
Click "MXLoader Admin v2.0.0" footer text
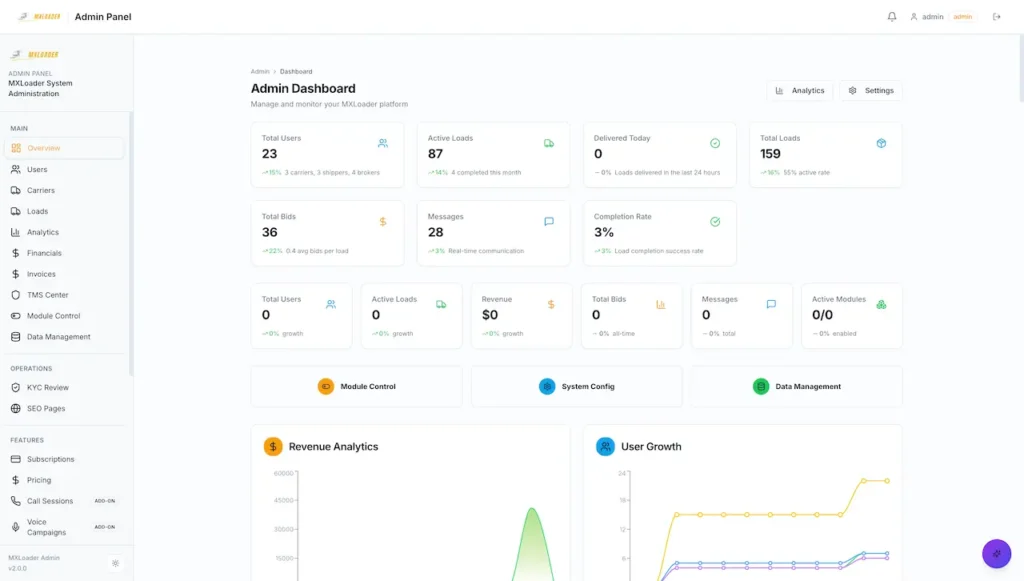(34, 563)
